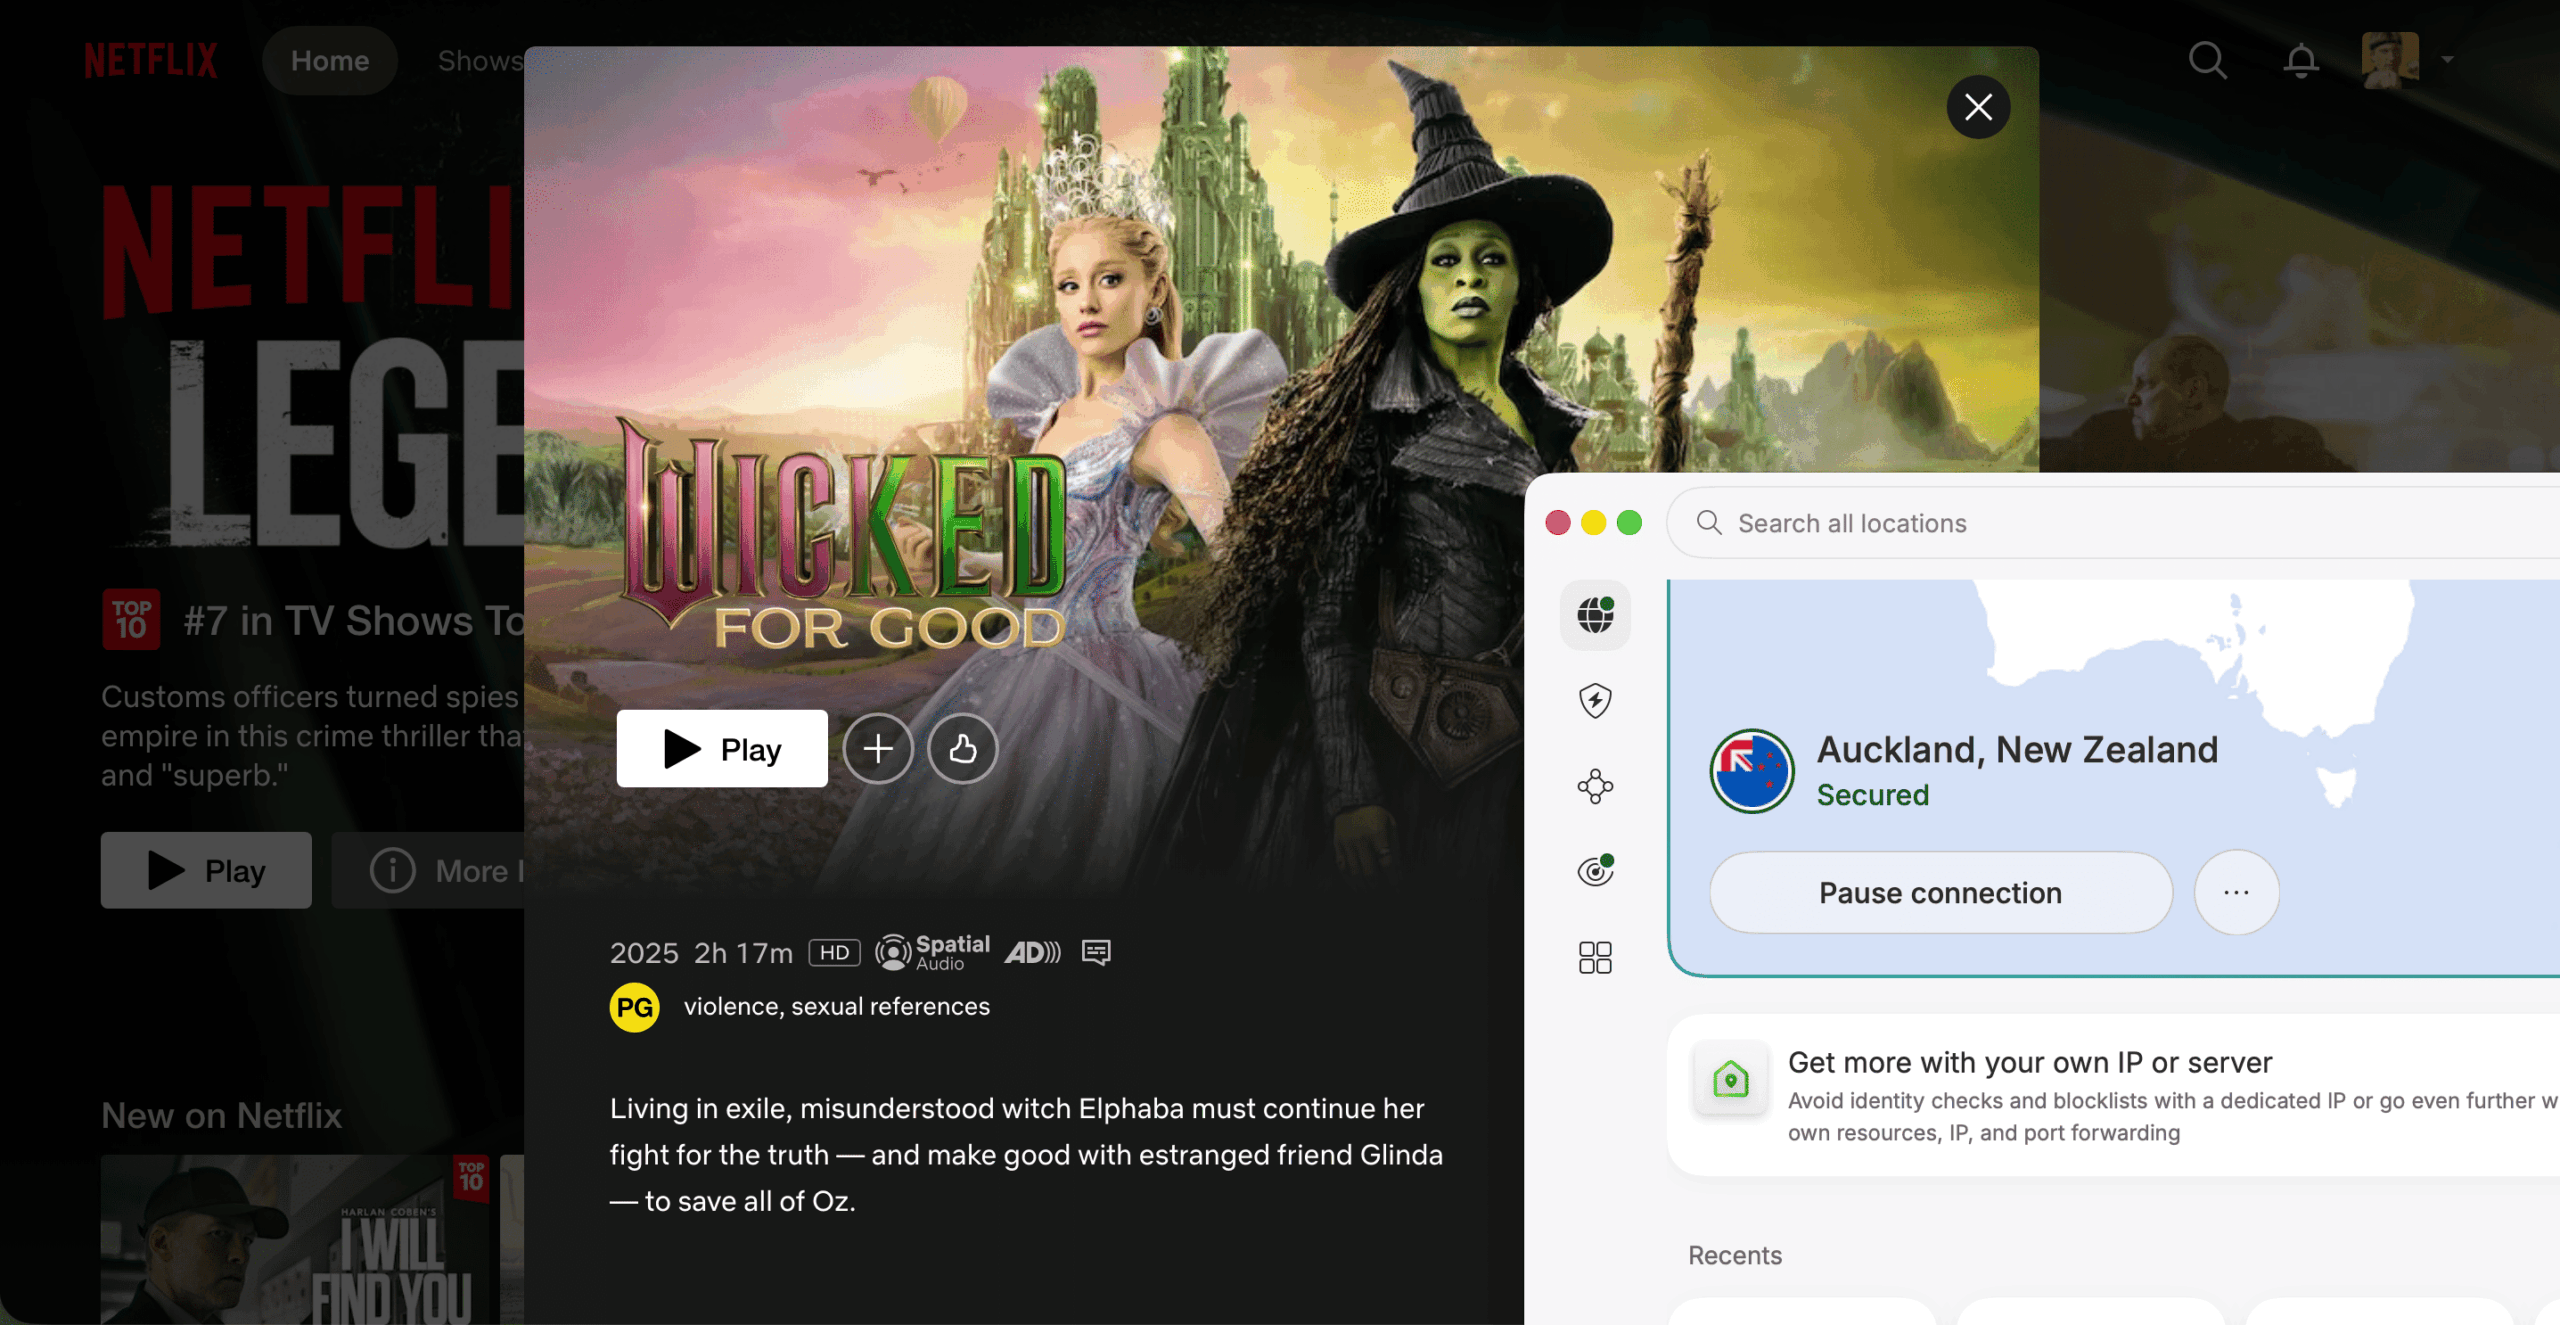Click Get more with your own IP banner
Screen dimensions: 2560x1325
tap(2114, 1096)
